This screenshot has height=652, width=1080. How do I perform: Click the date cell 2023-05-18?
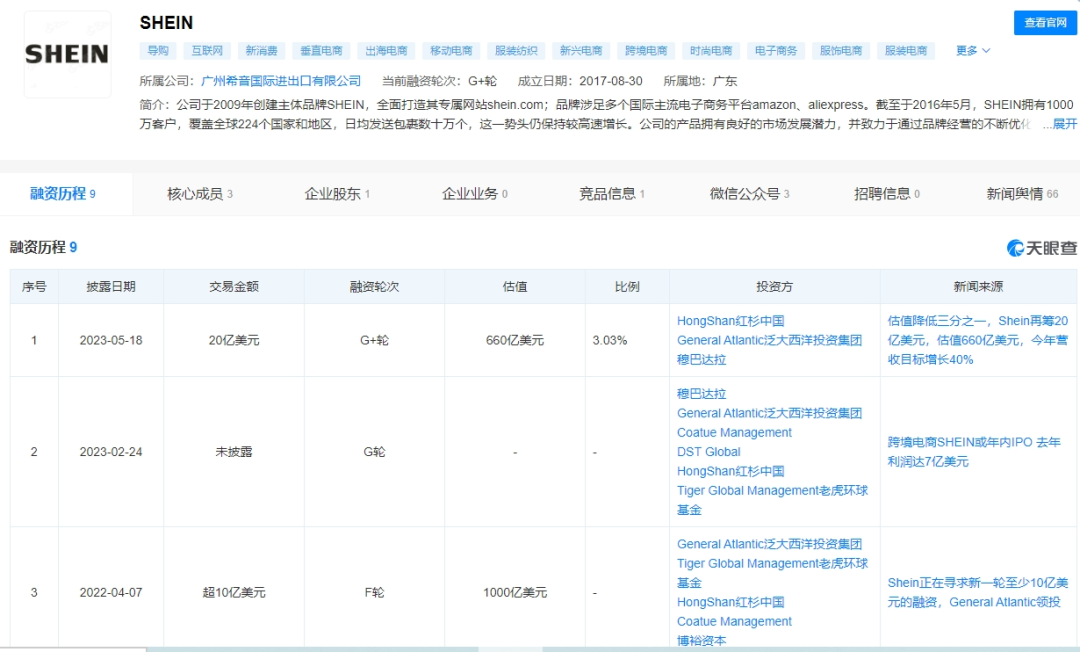[111, 340]
